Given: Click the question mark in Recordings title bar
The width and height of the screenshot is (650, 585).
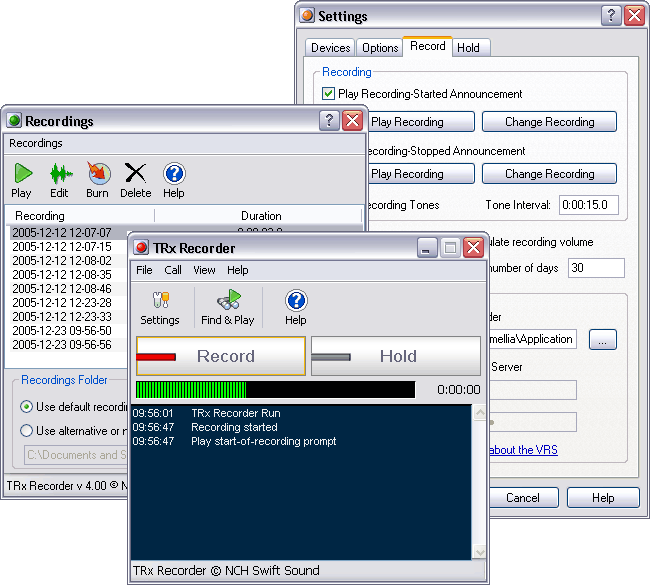Looking at the screenshot, I should point(330,121).
